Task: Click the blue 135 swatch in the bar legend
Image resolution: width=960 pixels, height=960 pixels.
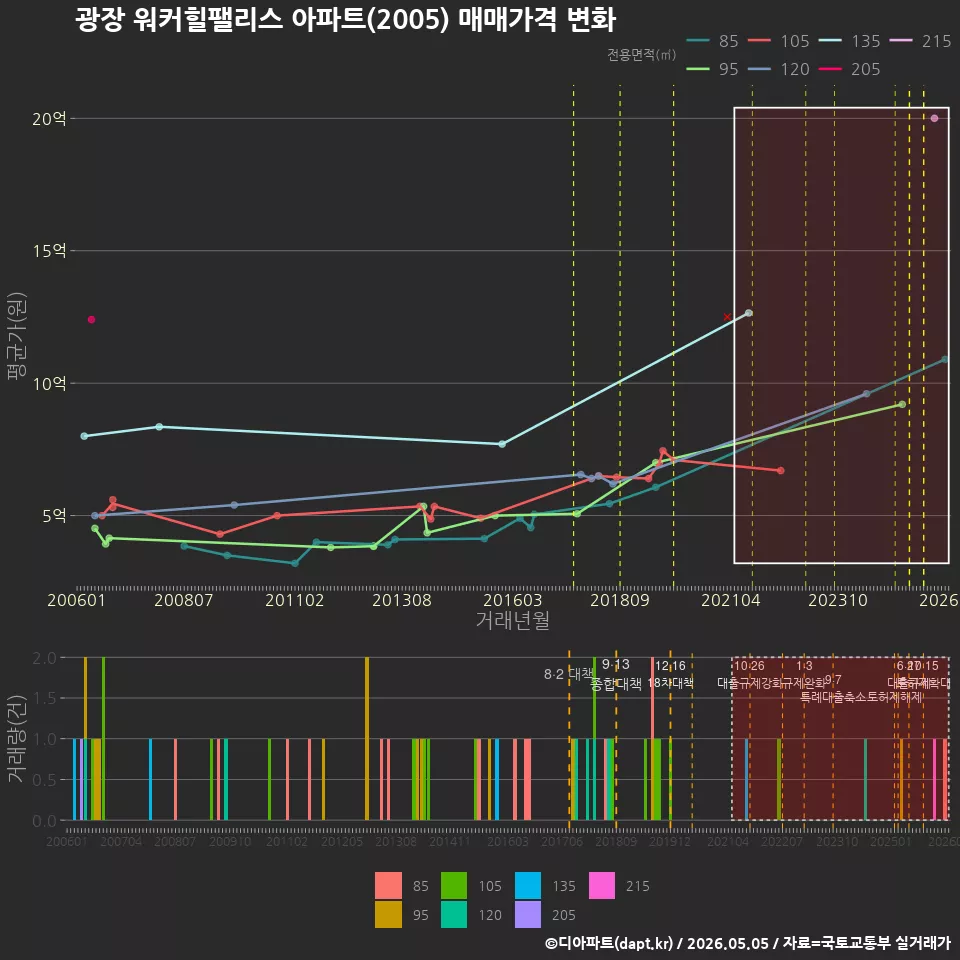Action: [x=528, y=885]
